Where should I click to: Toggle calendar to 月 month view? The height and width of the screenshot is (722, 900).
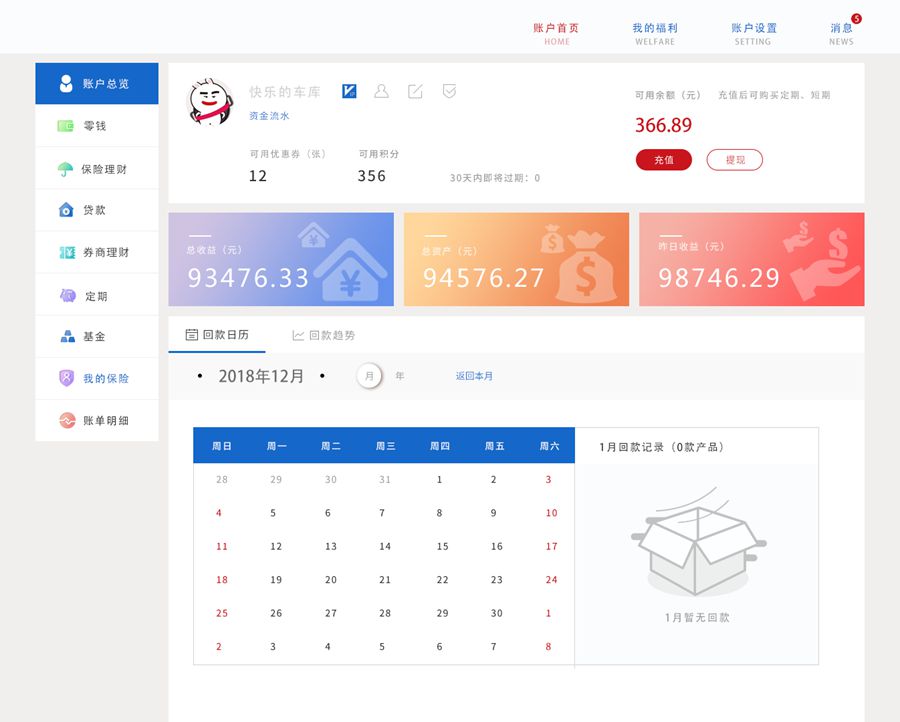pyautogui.click(x=369, y=376)
